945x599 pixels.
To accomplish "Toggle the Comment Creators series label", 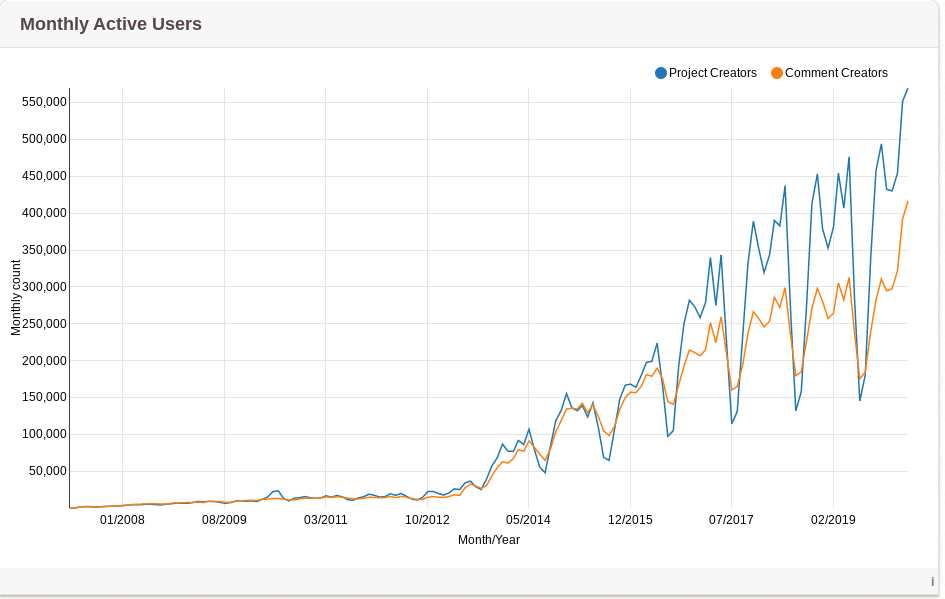I will [836, 73].
